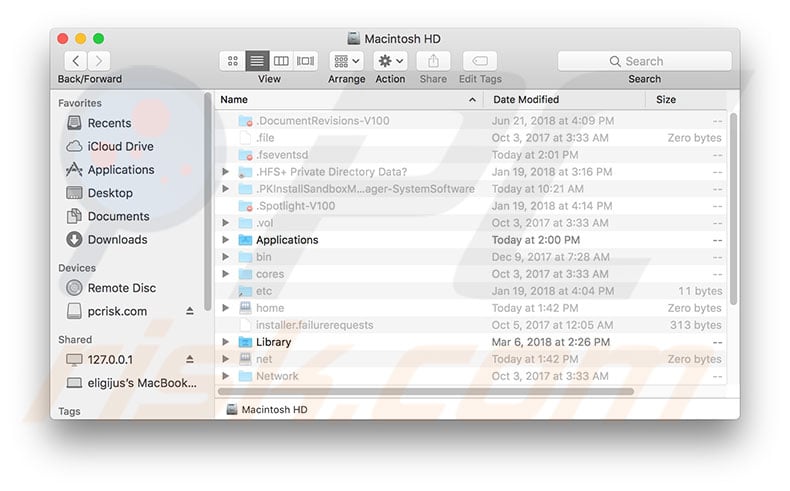
Task: Expand the .HFS+ Private Directory Data folder
Action: click(x=226, y=172)
